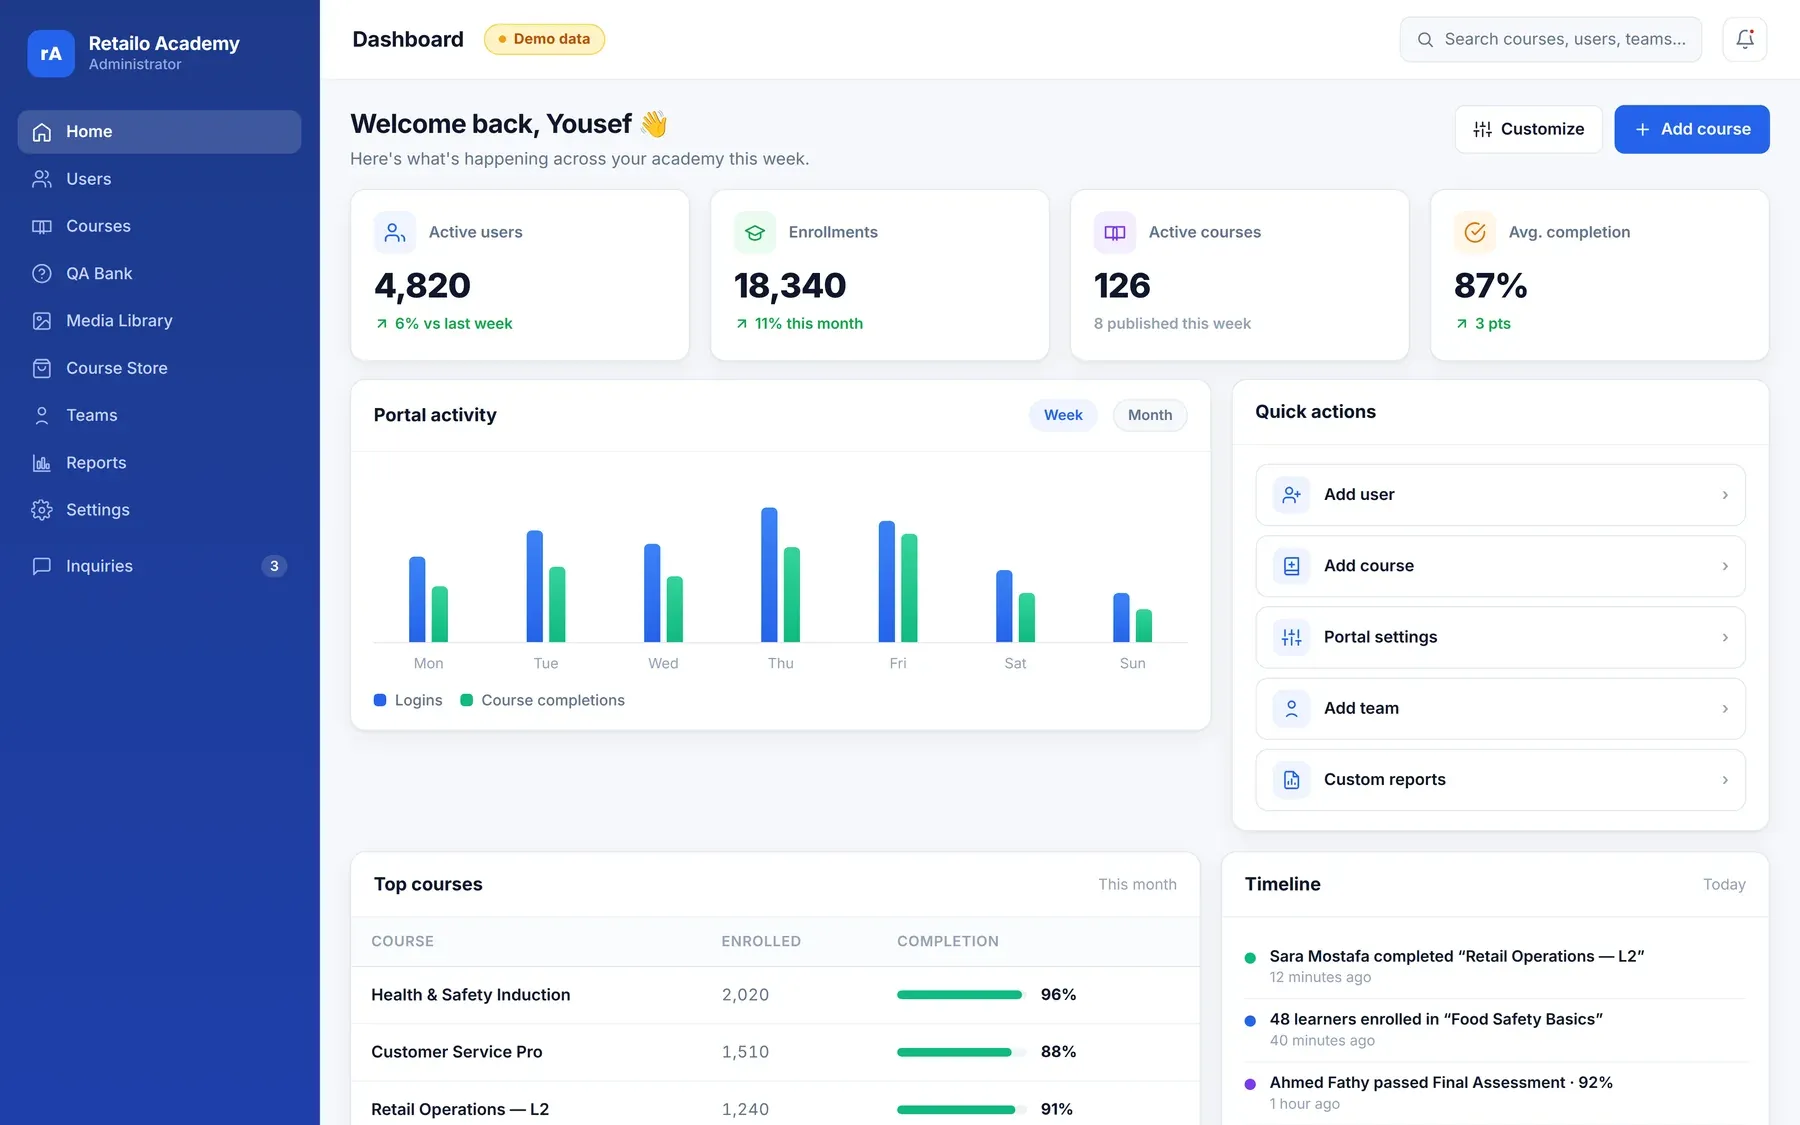
Task: Click the Customize button
Action: point(1528,129)
